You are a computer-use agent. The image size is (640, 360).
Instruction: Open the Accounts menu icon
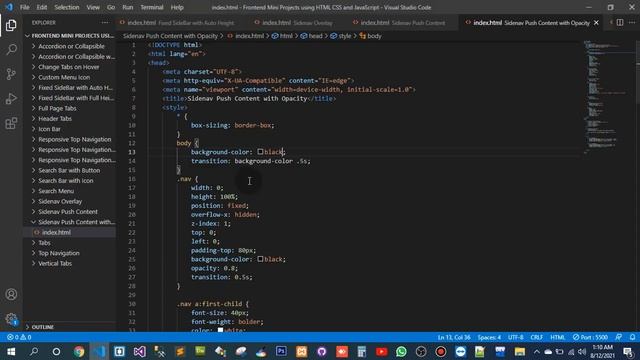pos(11,294)
